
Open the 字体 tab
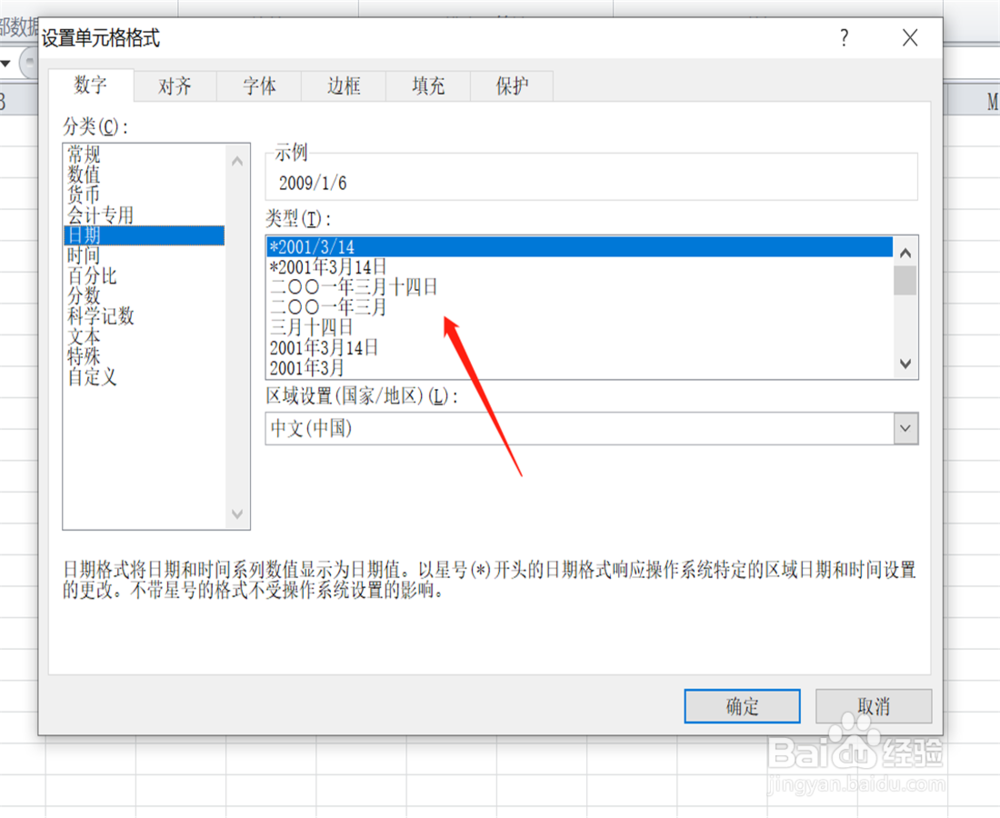(x=259, y=86)
